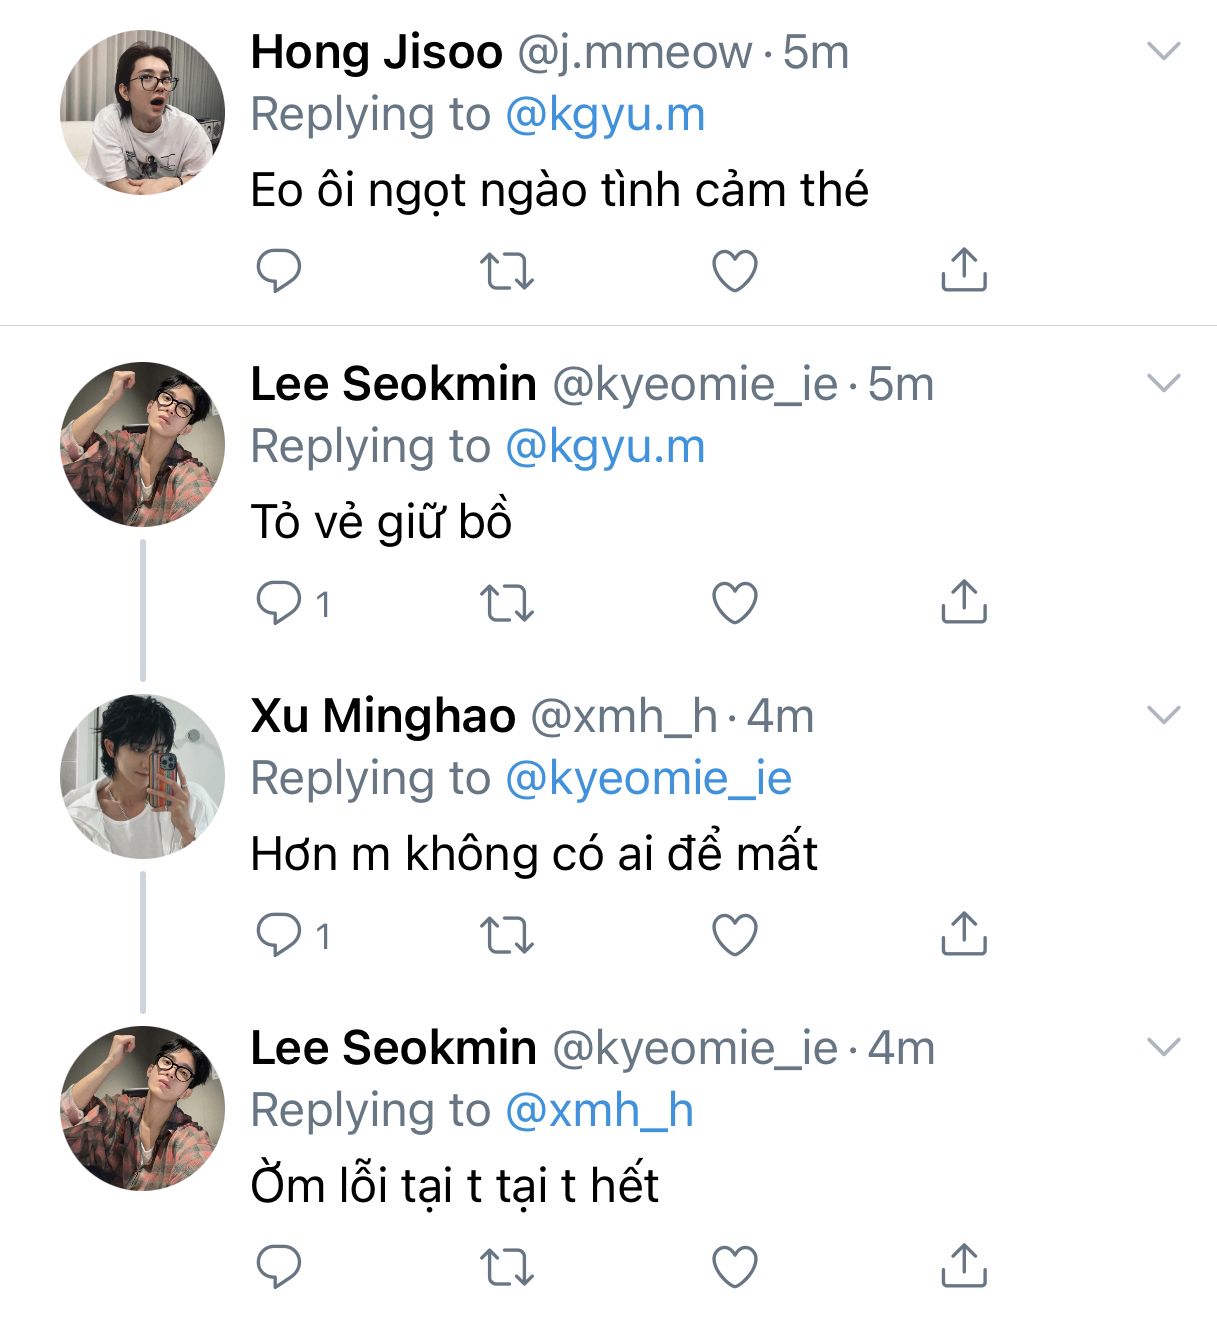The height and width of the screenshot is (1320, 1217).
Task: Share the "Tỏ vẻ giữ bồ" tweet
Action: click(x=964, y=602)
